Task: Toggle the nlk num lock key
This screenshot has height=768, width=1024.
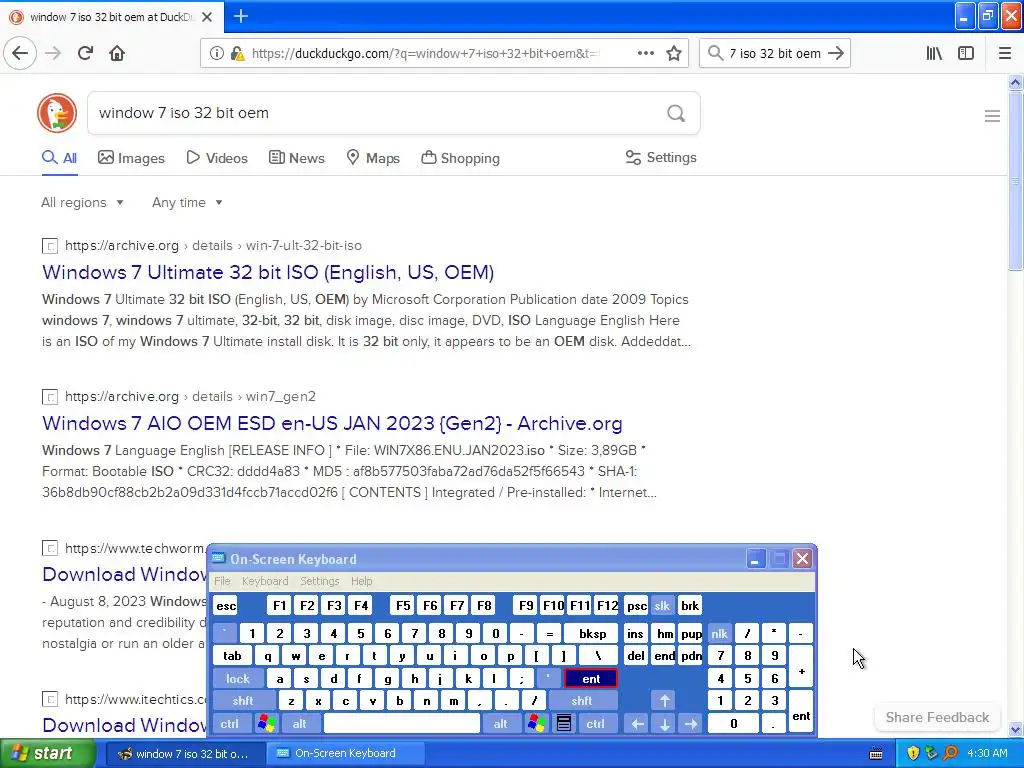Action: [x=719, y=633]
